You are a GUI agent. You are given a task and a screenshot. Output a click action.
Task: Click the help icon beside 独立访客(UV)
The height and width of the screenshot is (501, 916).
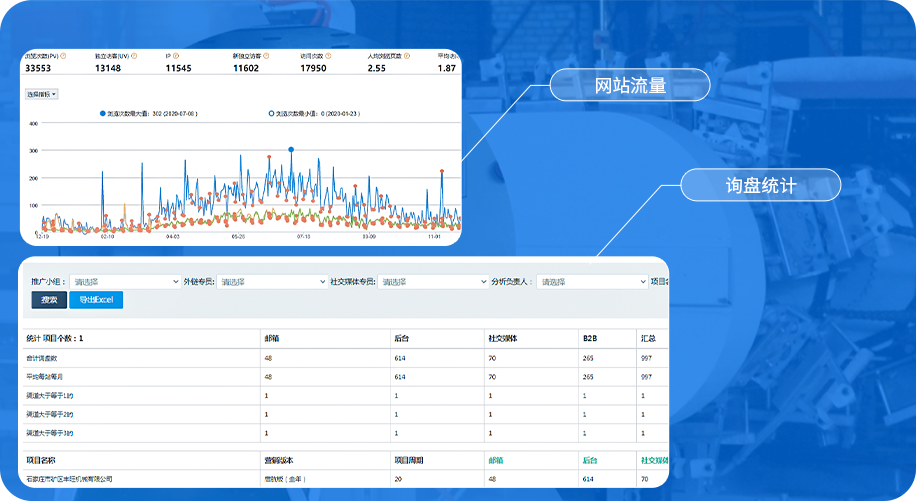tap(134, 56)
